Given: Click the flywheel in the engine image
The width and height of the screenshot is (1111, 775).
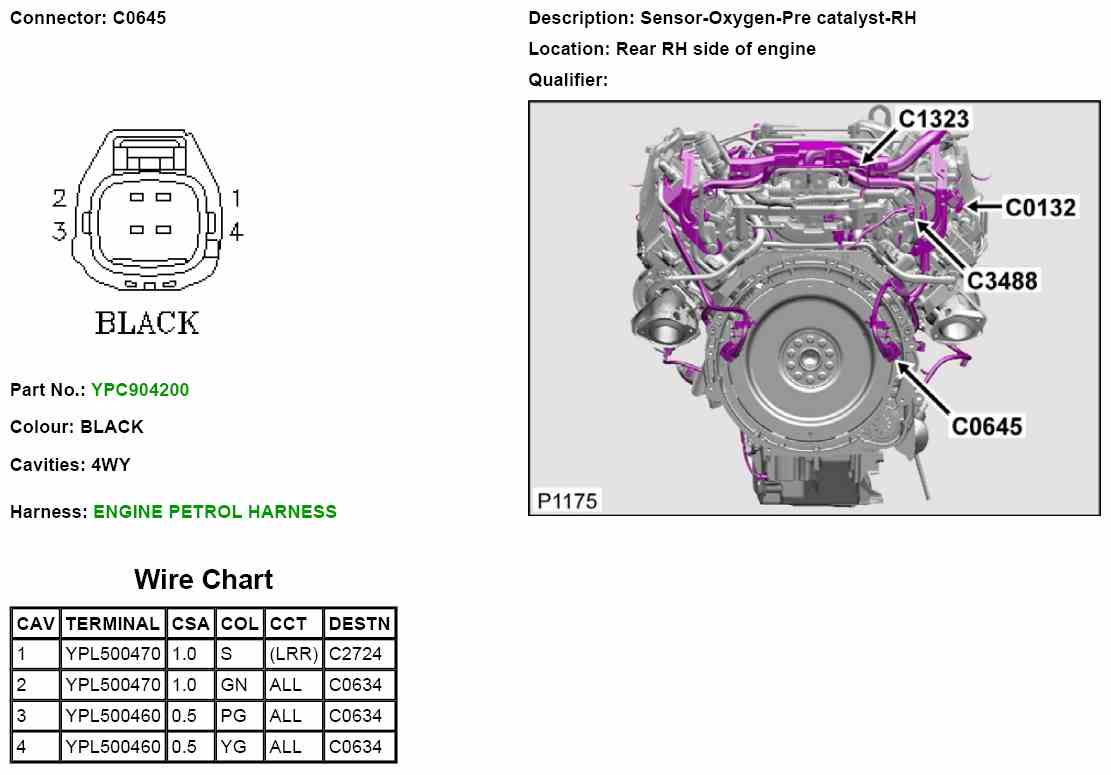Looking at the screenshot, I should click(x=804, y=359).
